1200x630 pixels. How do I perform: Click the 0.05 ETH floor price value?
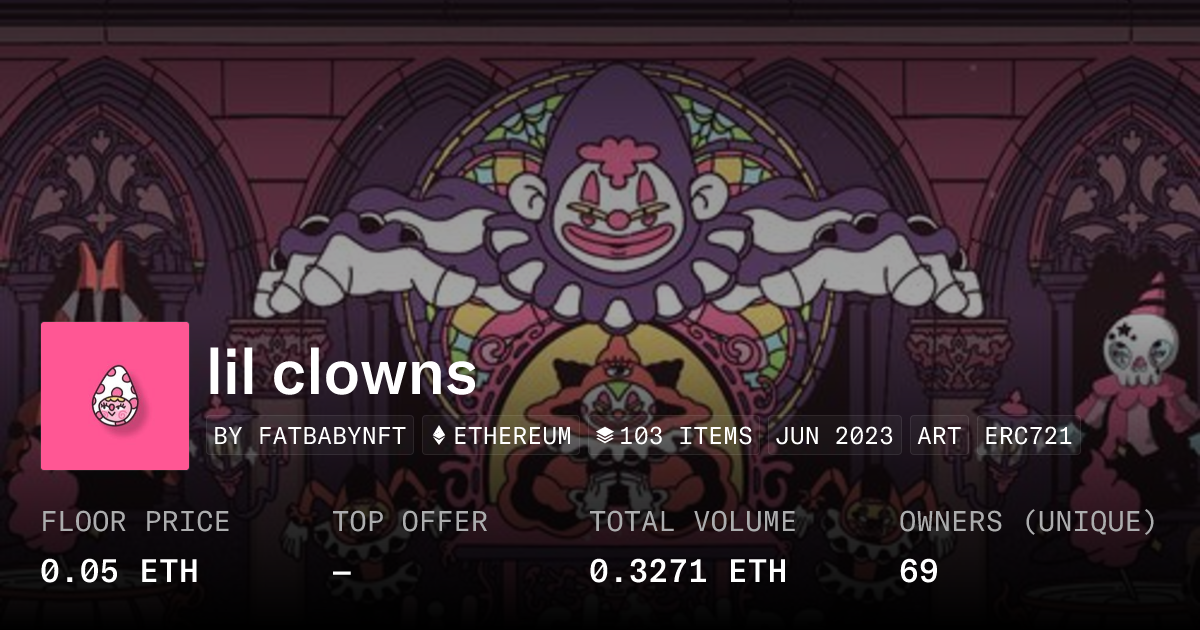coord(119,571)
